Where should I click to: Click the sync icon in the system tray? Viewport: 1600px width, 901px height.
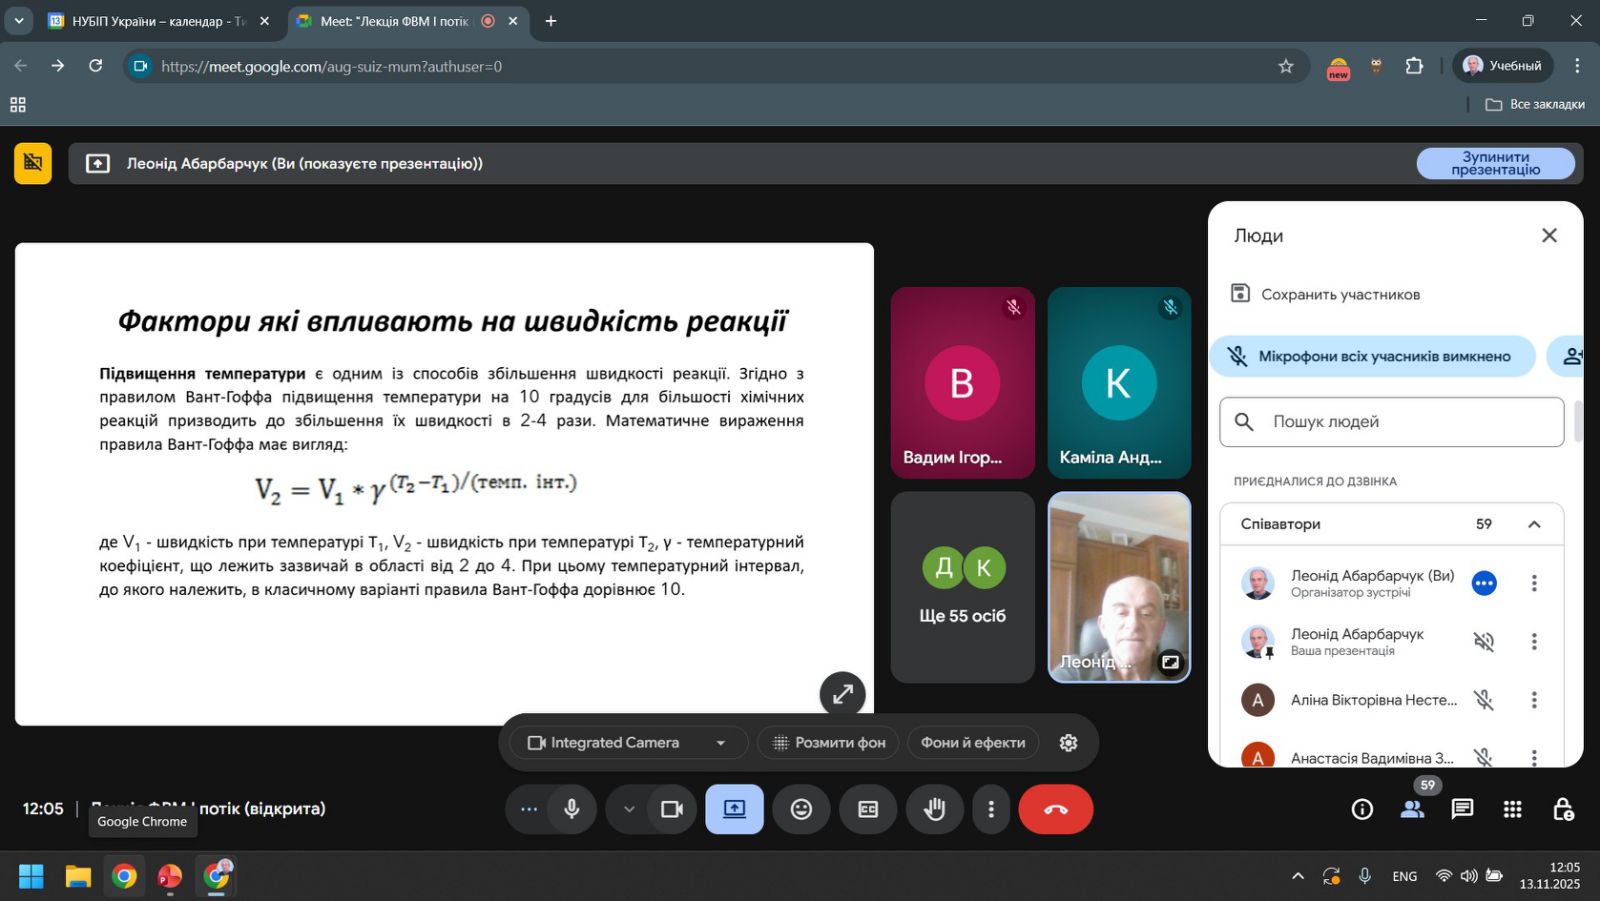pyautogui.click(x=1331, y=876)
